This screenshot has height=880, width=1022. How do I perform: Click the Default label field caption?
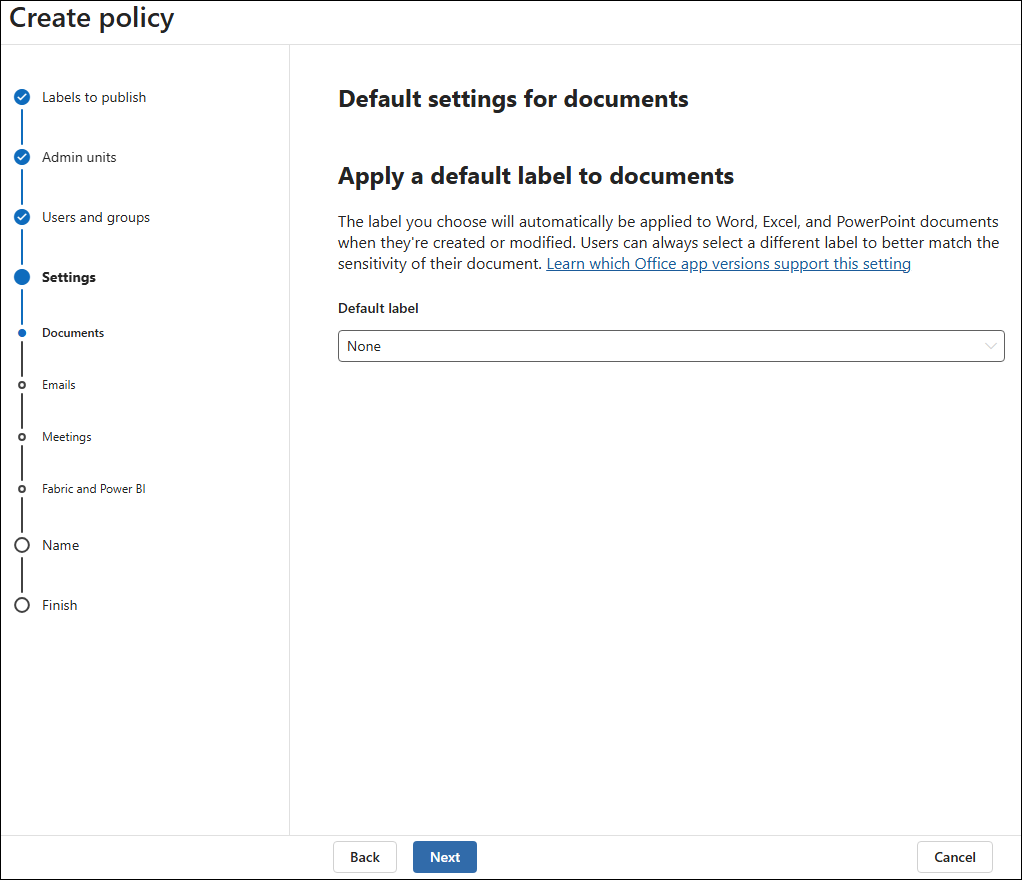[x=378, y=308]
